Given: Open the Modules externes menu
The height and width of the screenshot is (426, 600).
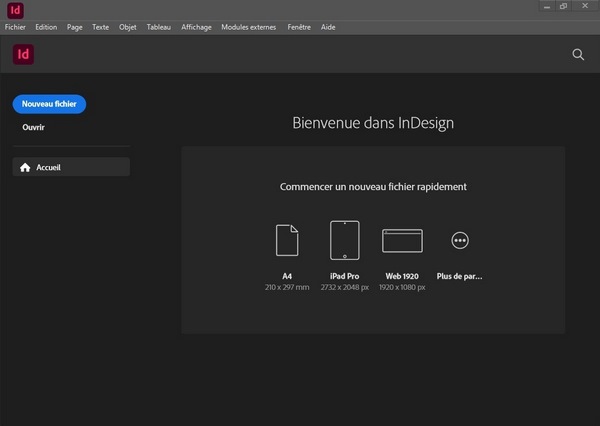Looking at the screenshot, I should [249, 27].
